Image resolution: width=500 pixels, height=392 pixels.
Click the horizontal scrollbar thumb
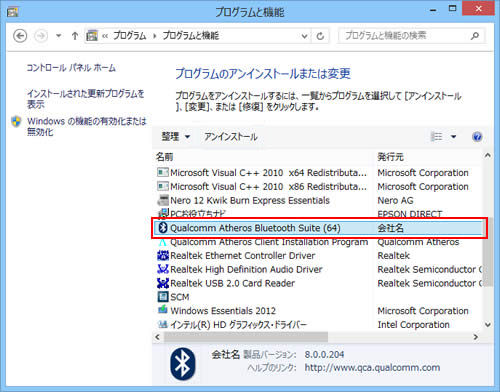[246, 337]
